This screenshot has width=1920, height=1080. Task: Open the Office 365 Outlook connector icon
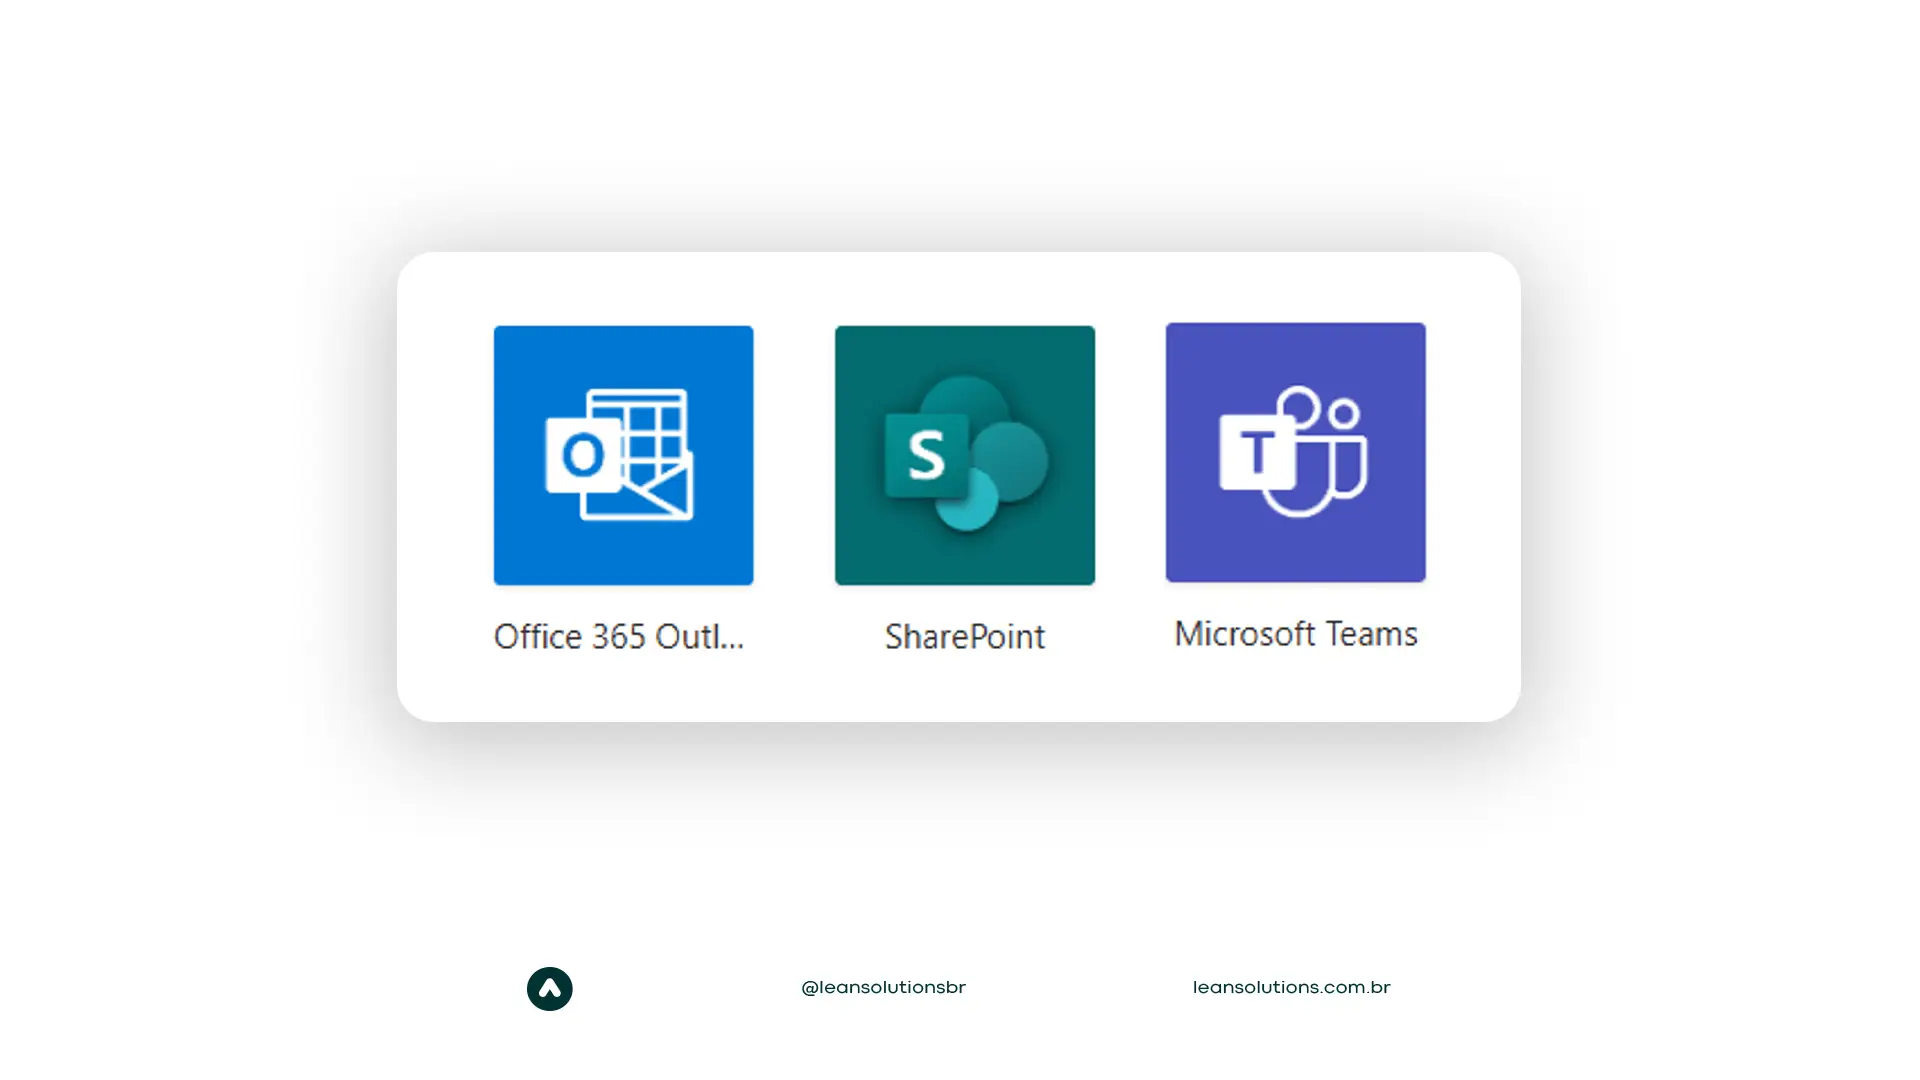point(623,455)
